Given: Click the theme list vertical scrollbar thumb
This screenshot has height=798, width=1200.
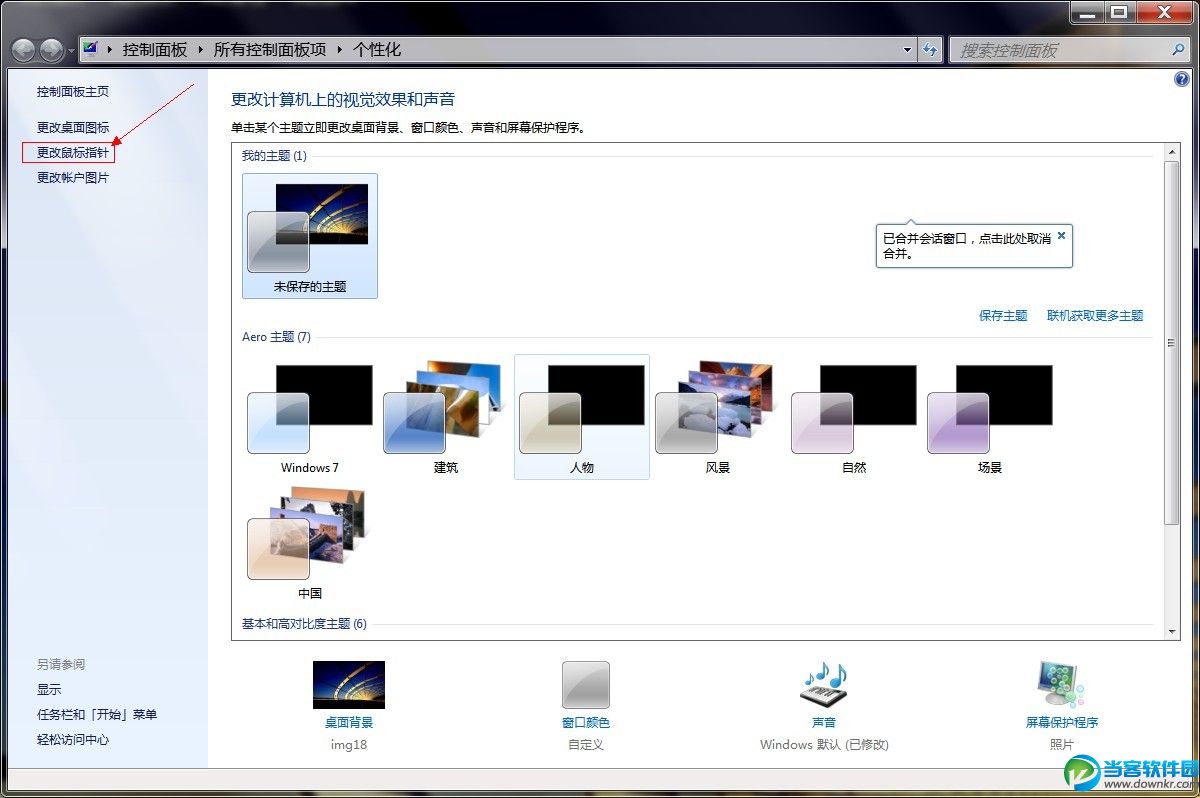Looking at the screenshot, I should click(1172, 343).
